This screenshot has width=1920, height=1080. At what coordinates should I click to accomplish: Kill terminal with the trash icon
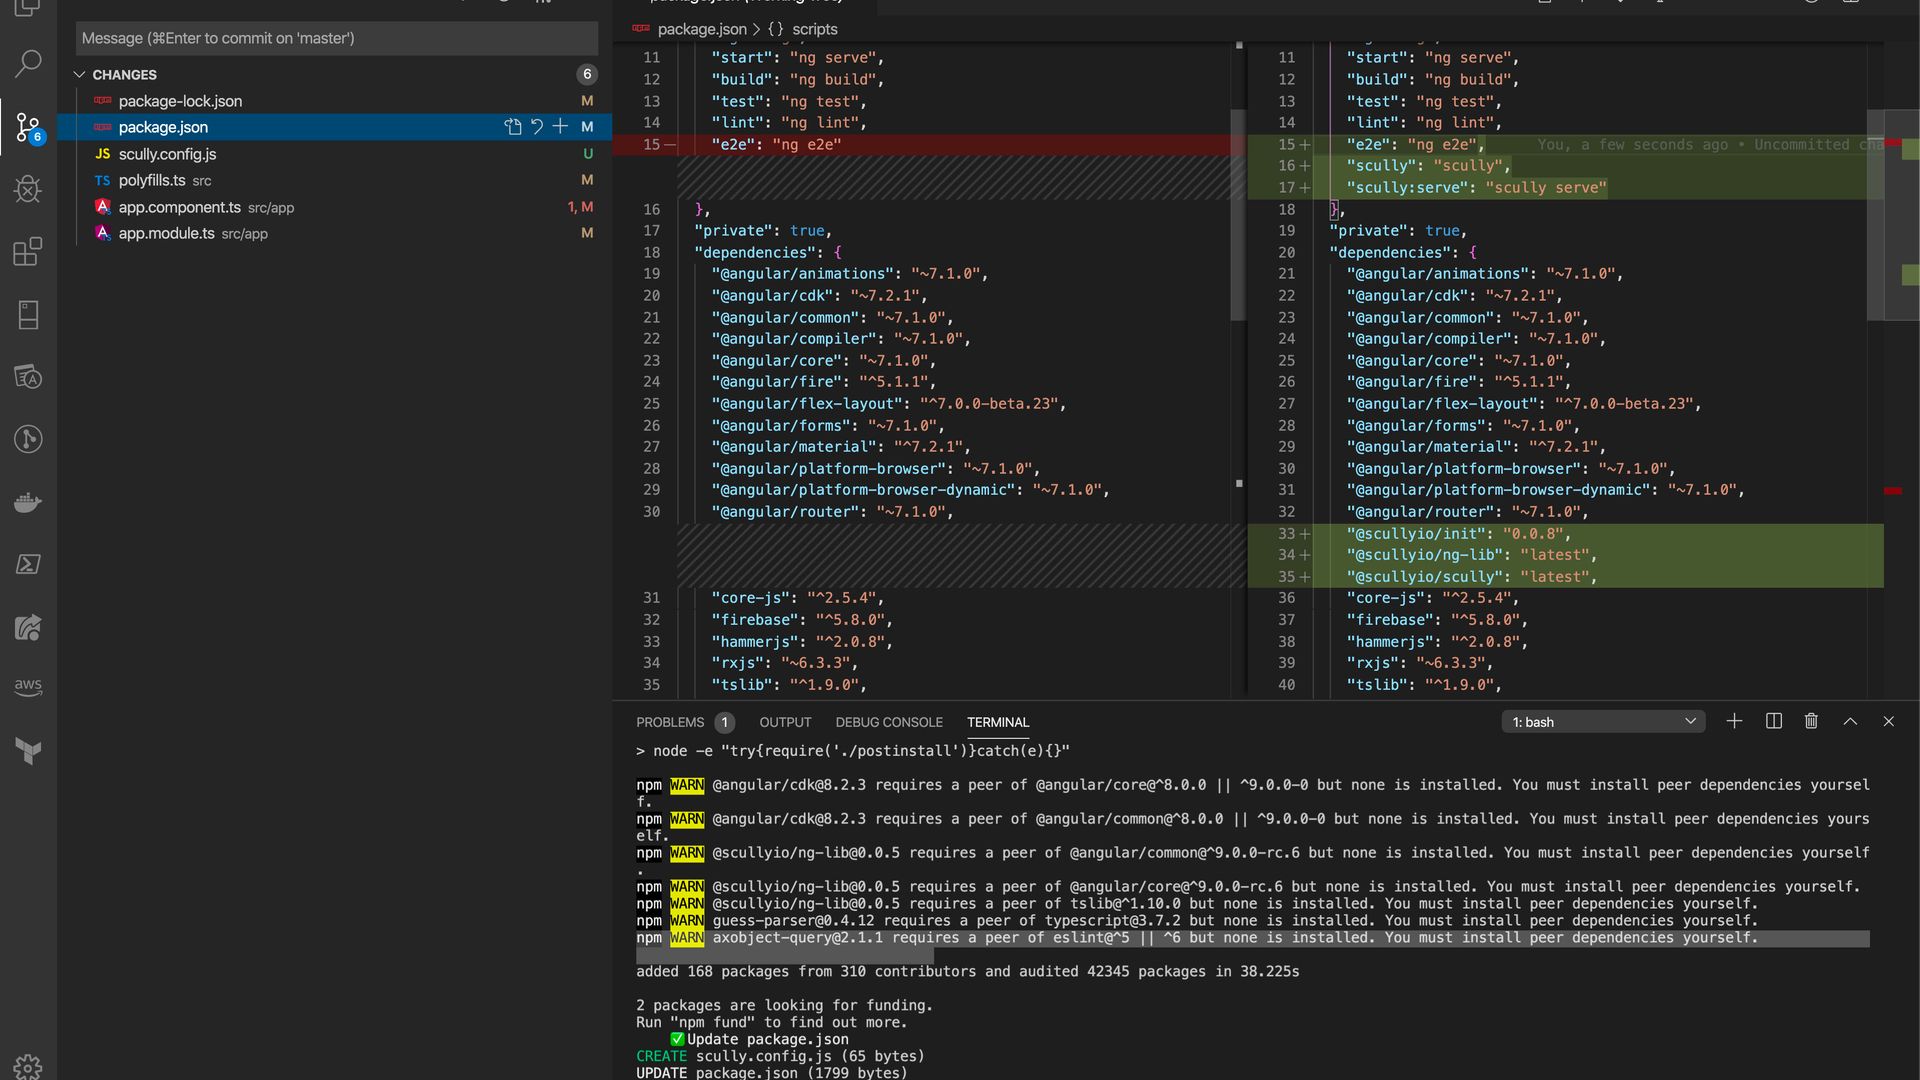coord(1811,721)
